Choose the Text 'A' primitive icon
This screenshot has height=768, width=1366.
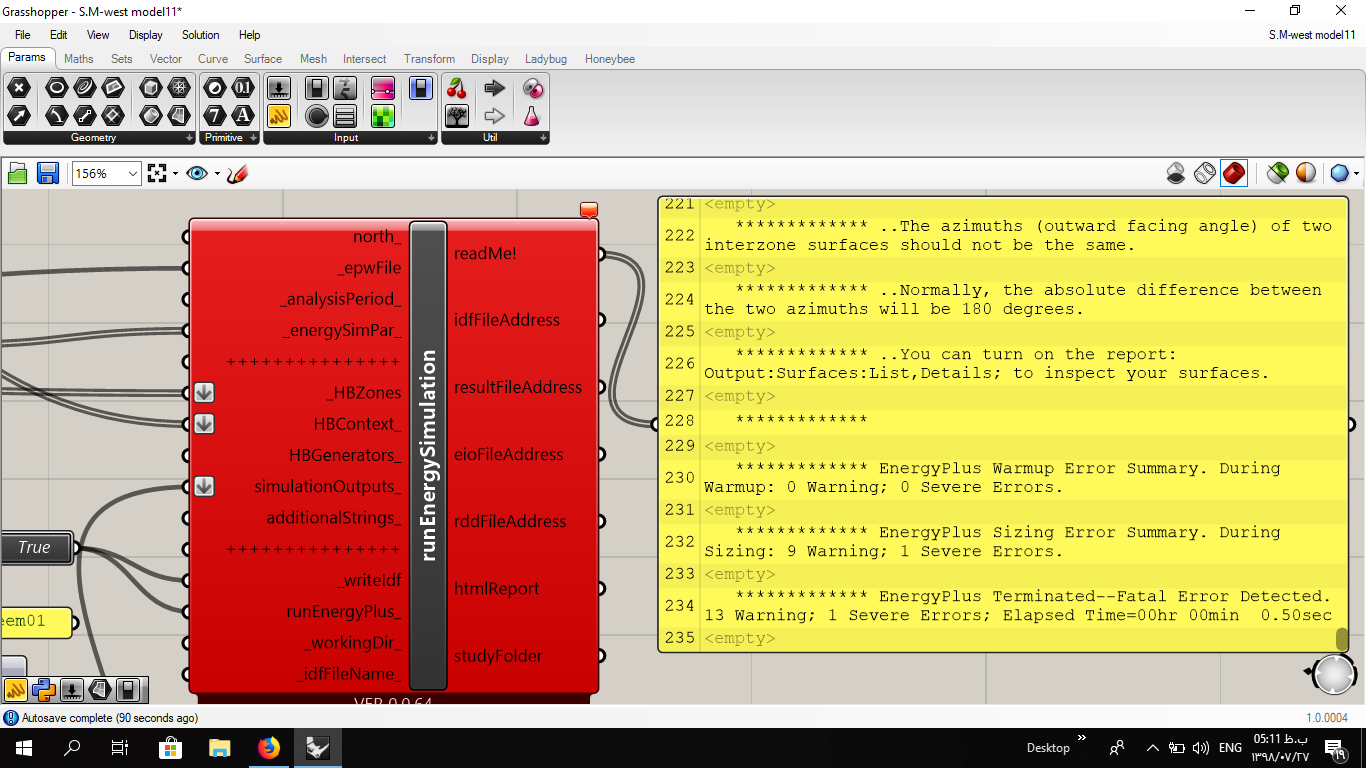(x=243, y=116)
